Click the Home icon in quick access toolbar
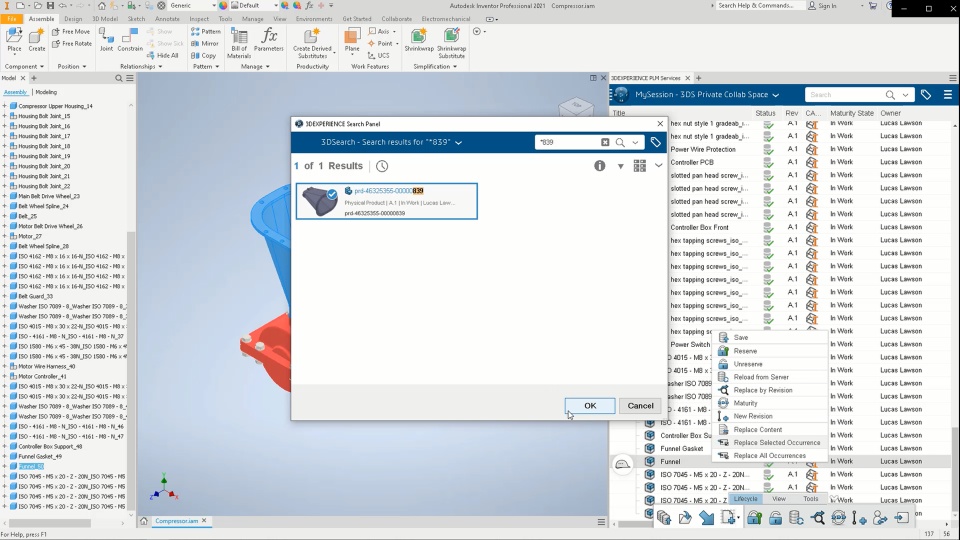The height and width of the screenshot is (540, 960). [x=102, y=6]
